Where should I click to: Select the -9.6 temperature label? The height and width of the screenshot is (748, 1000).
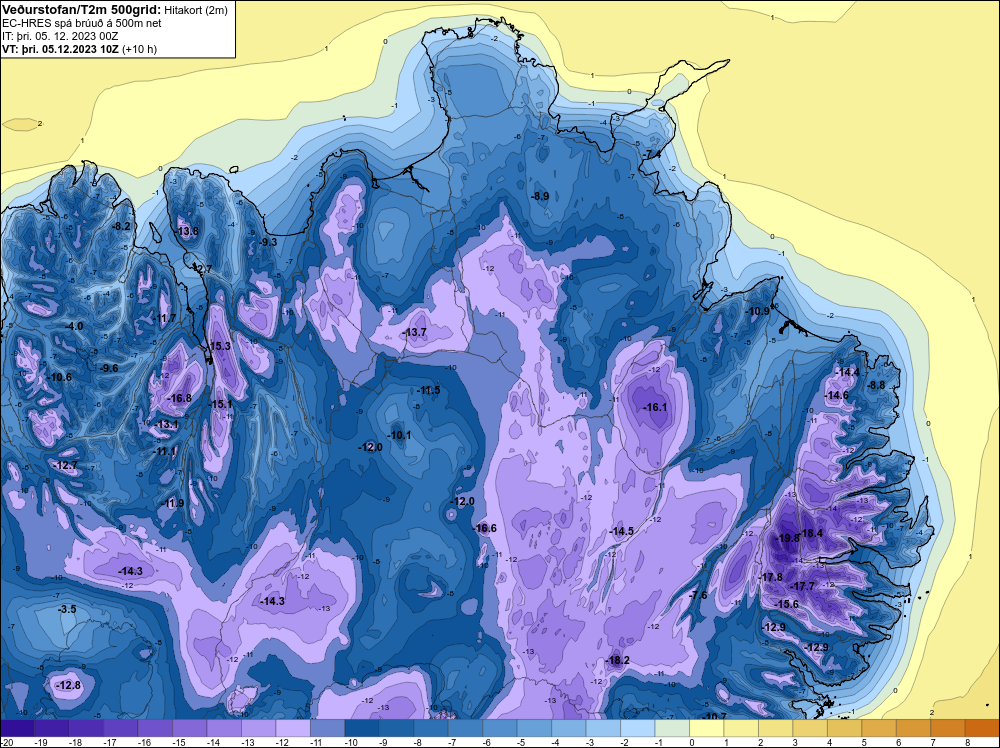(108, 368)
